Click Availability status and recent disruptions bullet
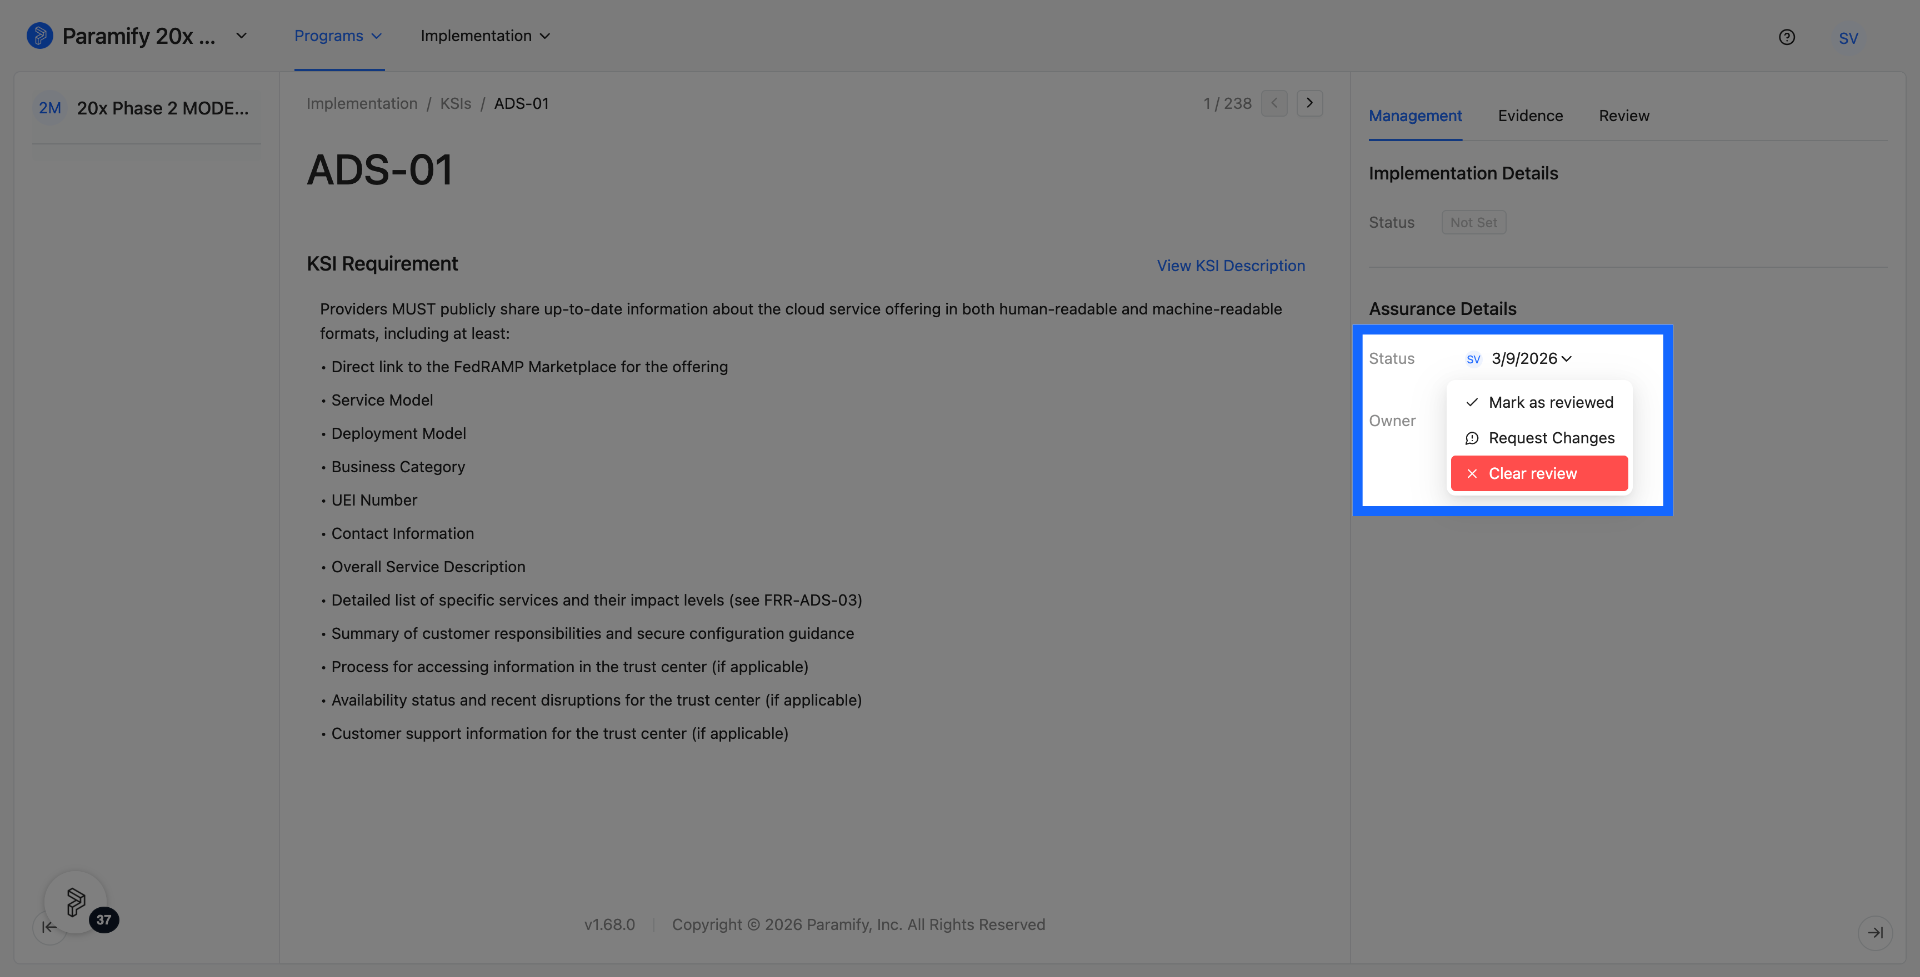 597,701
